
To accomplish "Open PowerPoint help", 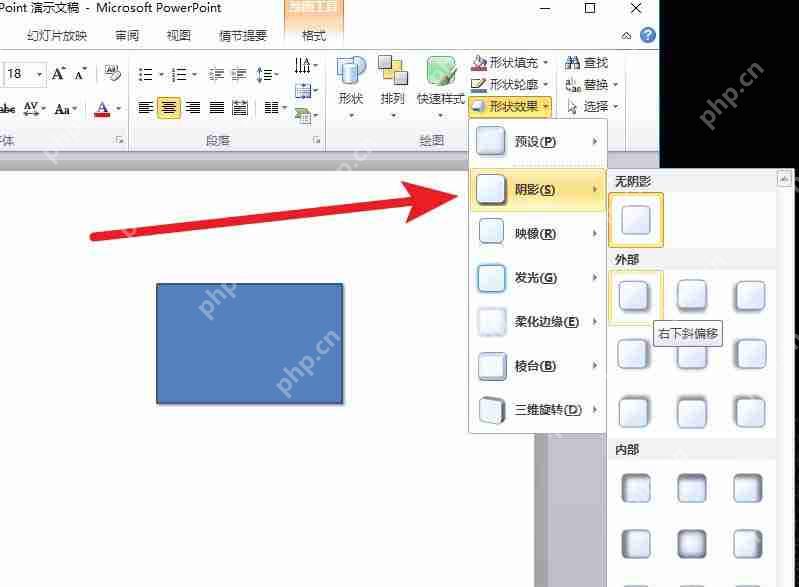I will [x=648, y=35].
